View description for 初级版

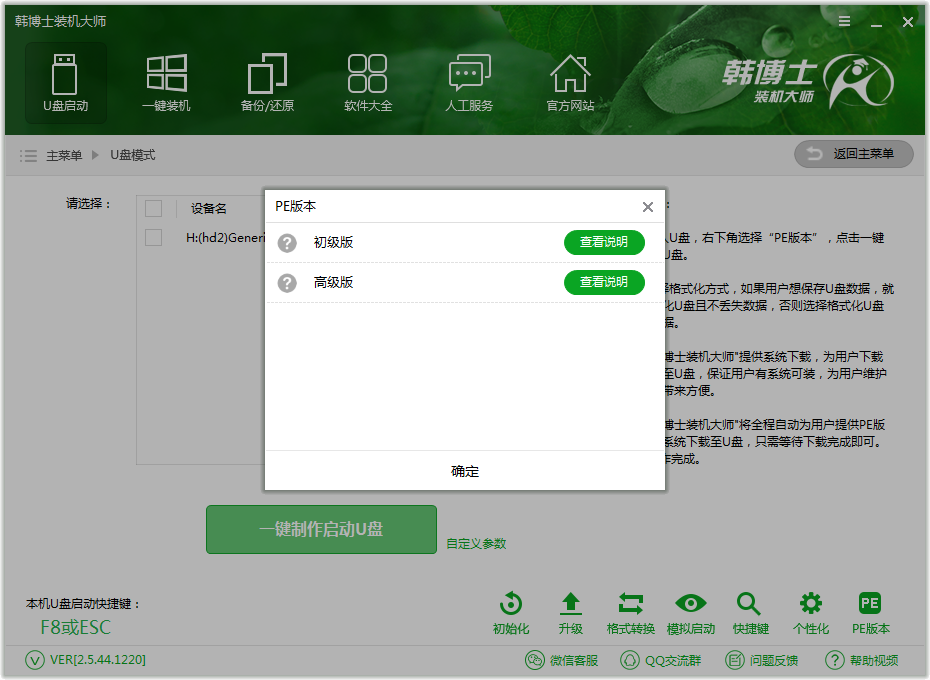(x=604, y=242)
